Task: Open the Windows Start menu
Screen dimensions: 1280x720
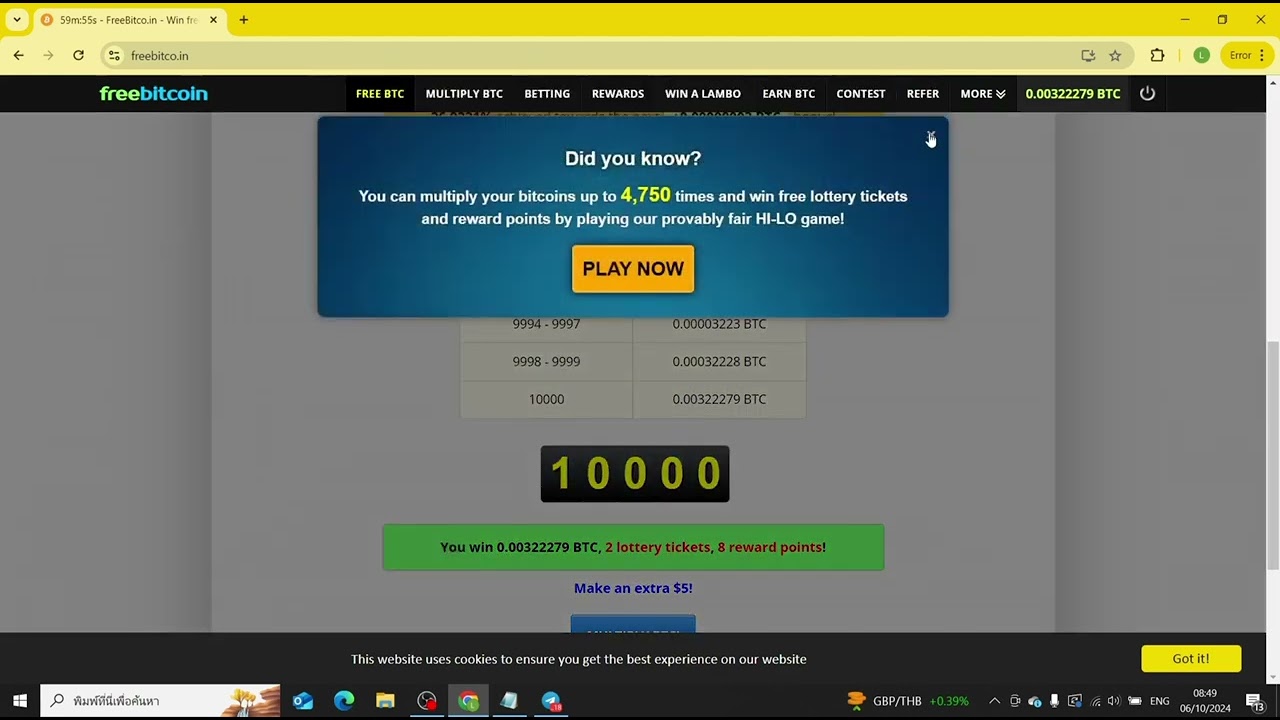Action: click(19, 701)
